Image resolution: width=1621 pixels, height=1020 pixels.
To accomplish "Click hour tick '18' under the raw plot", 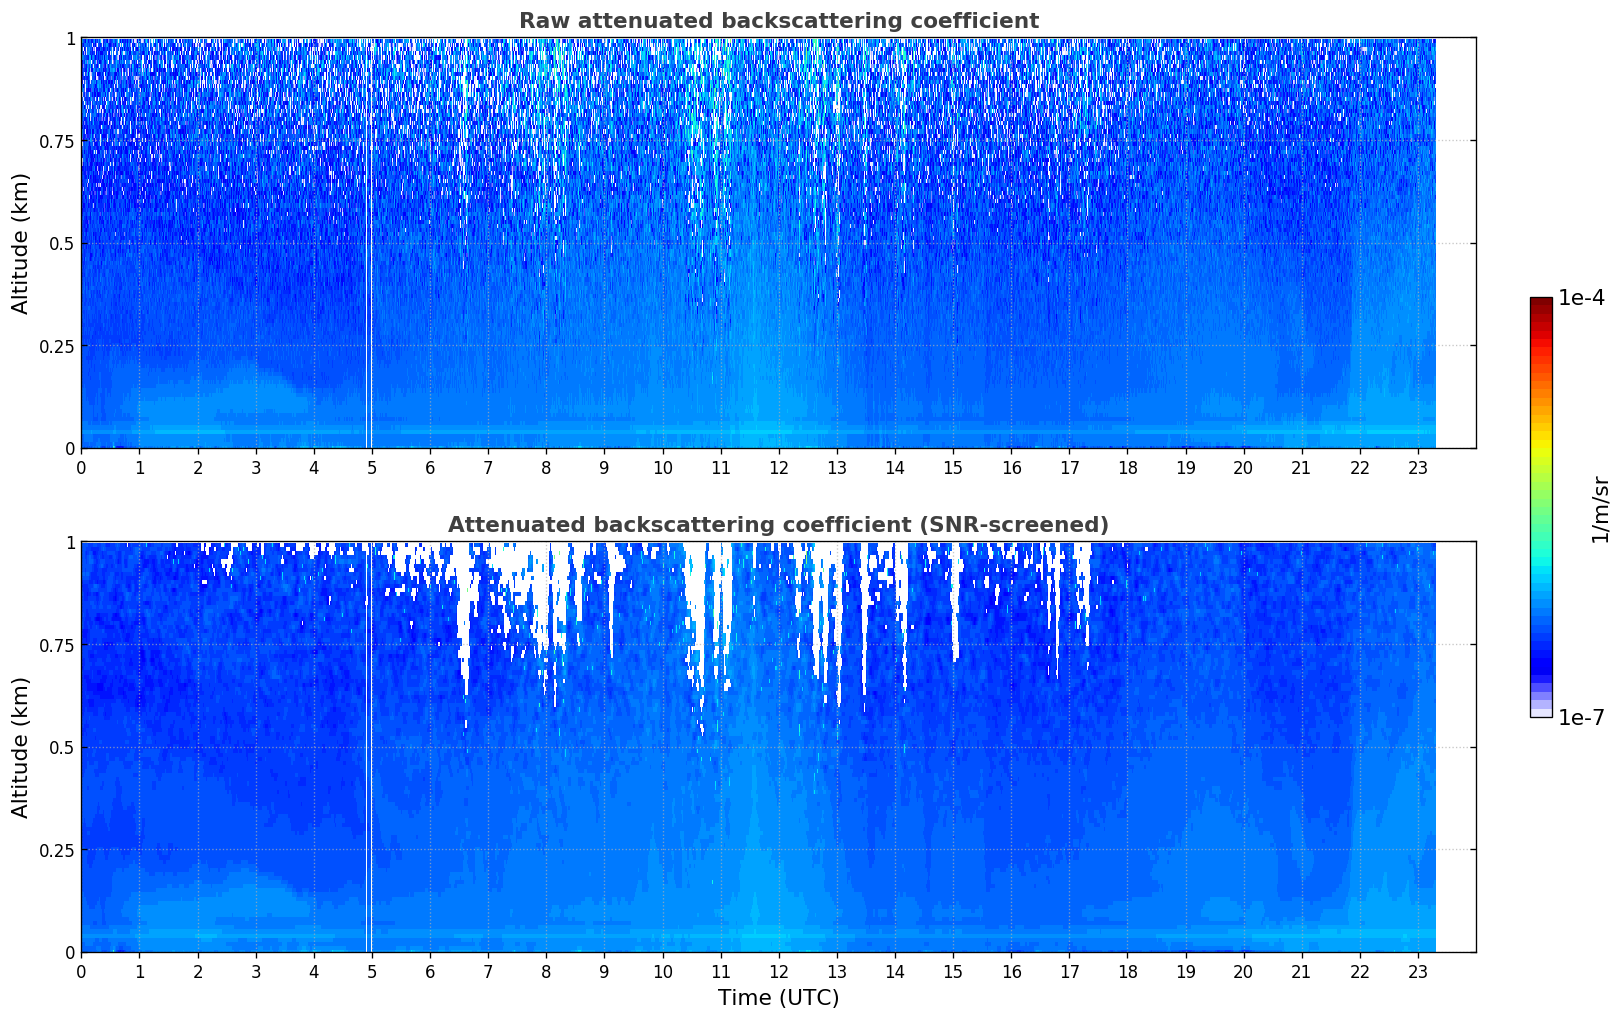I will [1127, 467].
